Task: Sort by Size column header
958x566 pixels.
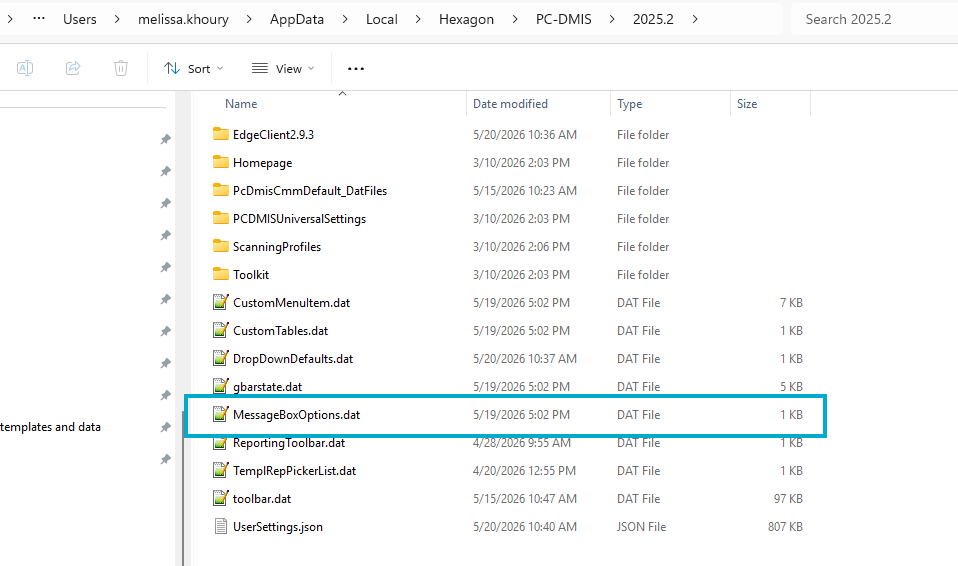Action: pyautogui.click(x=747, y=104)
